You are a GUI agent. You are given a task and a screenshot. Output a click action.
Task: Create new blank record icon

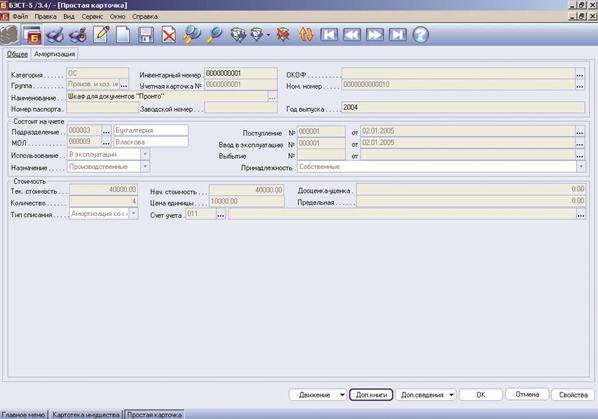pyautogui.click(x=123, y=35)
